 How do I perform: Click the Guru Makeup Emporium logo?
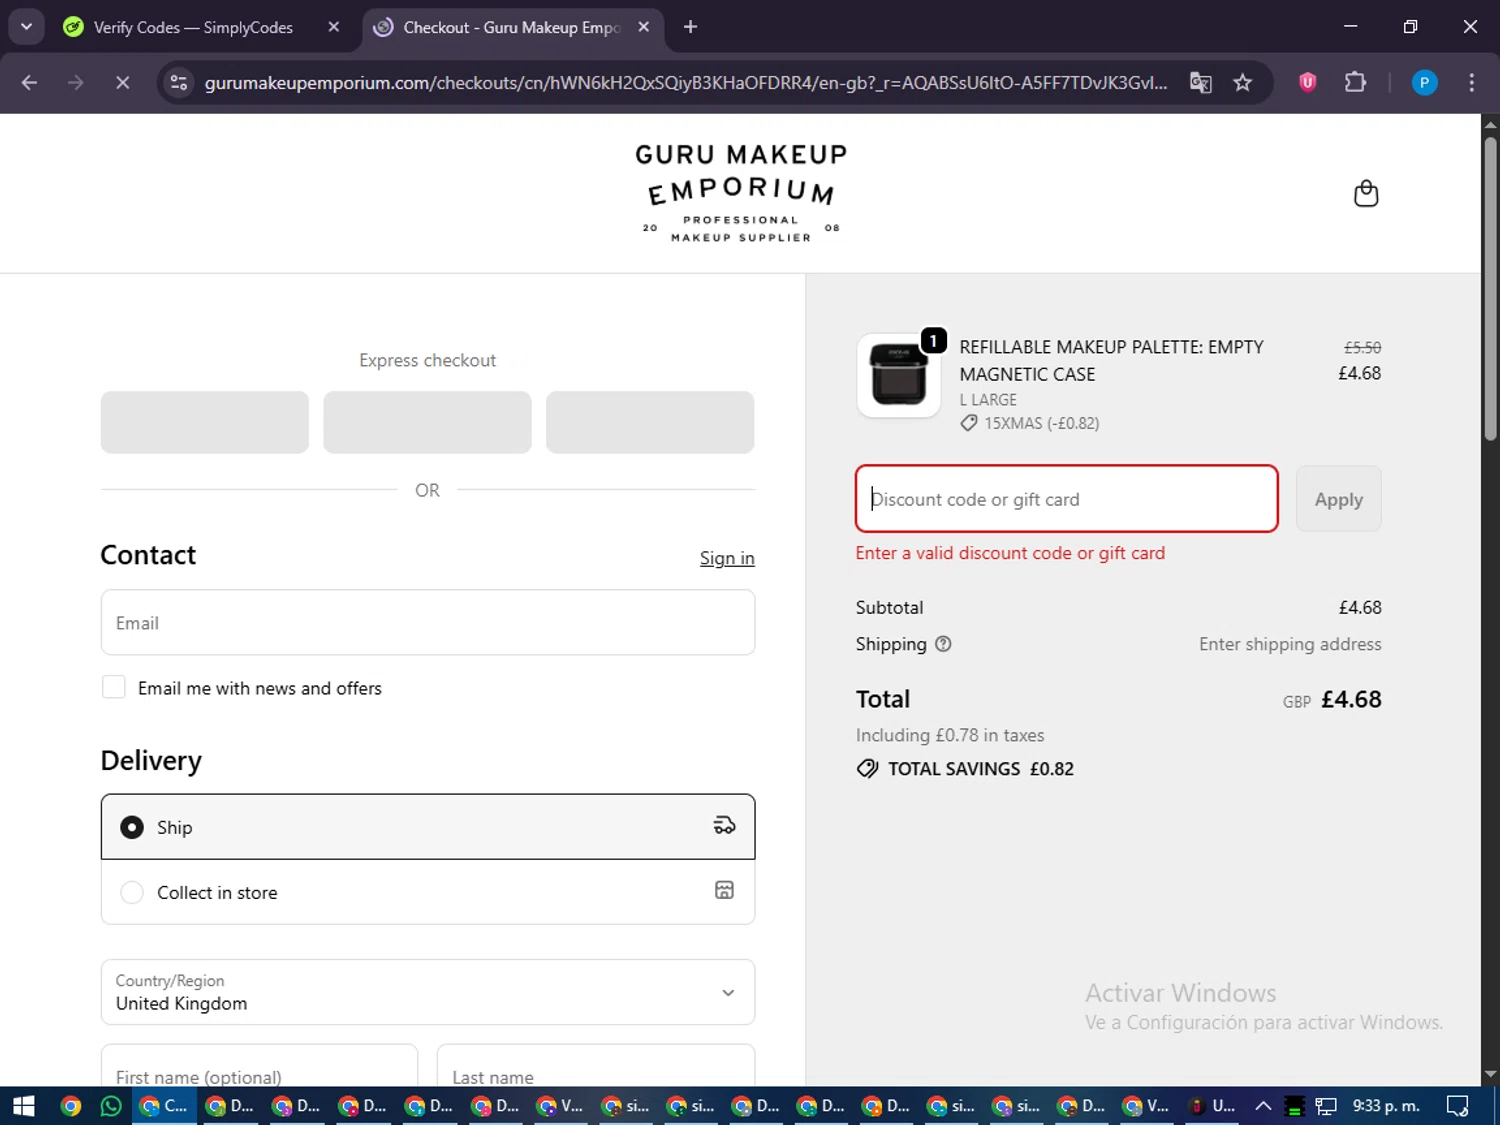(741, 193)
